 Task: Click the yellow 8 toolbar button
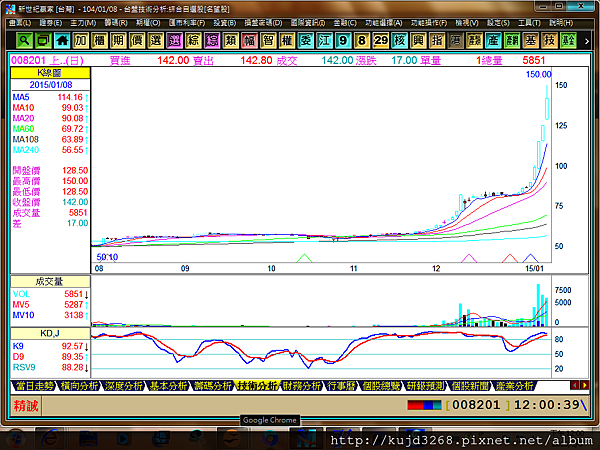362,40
